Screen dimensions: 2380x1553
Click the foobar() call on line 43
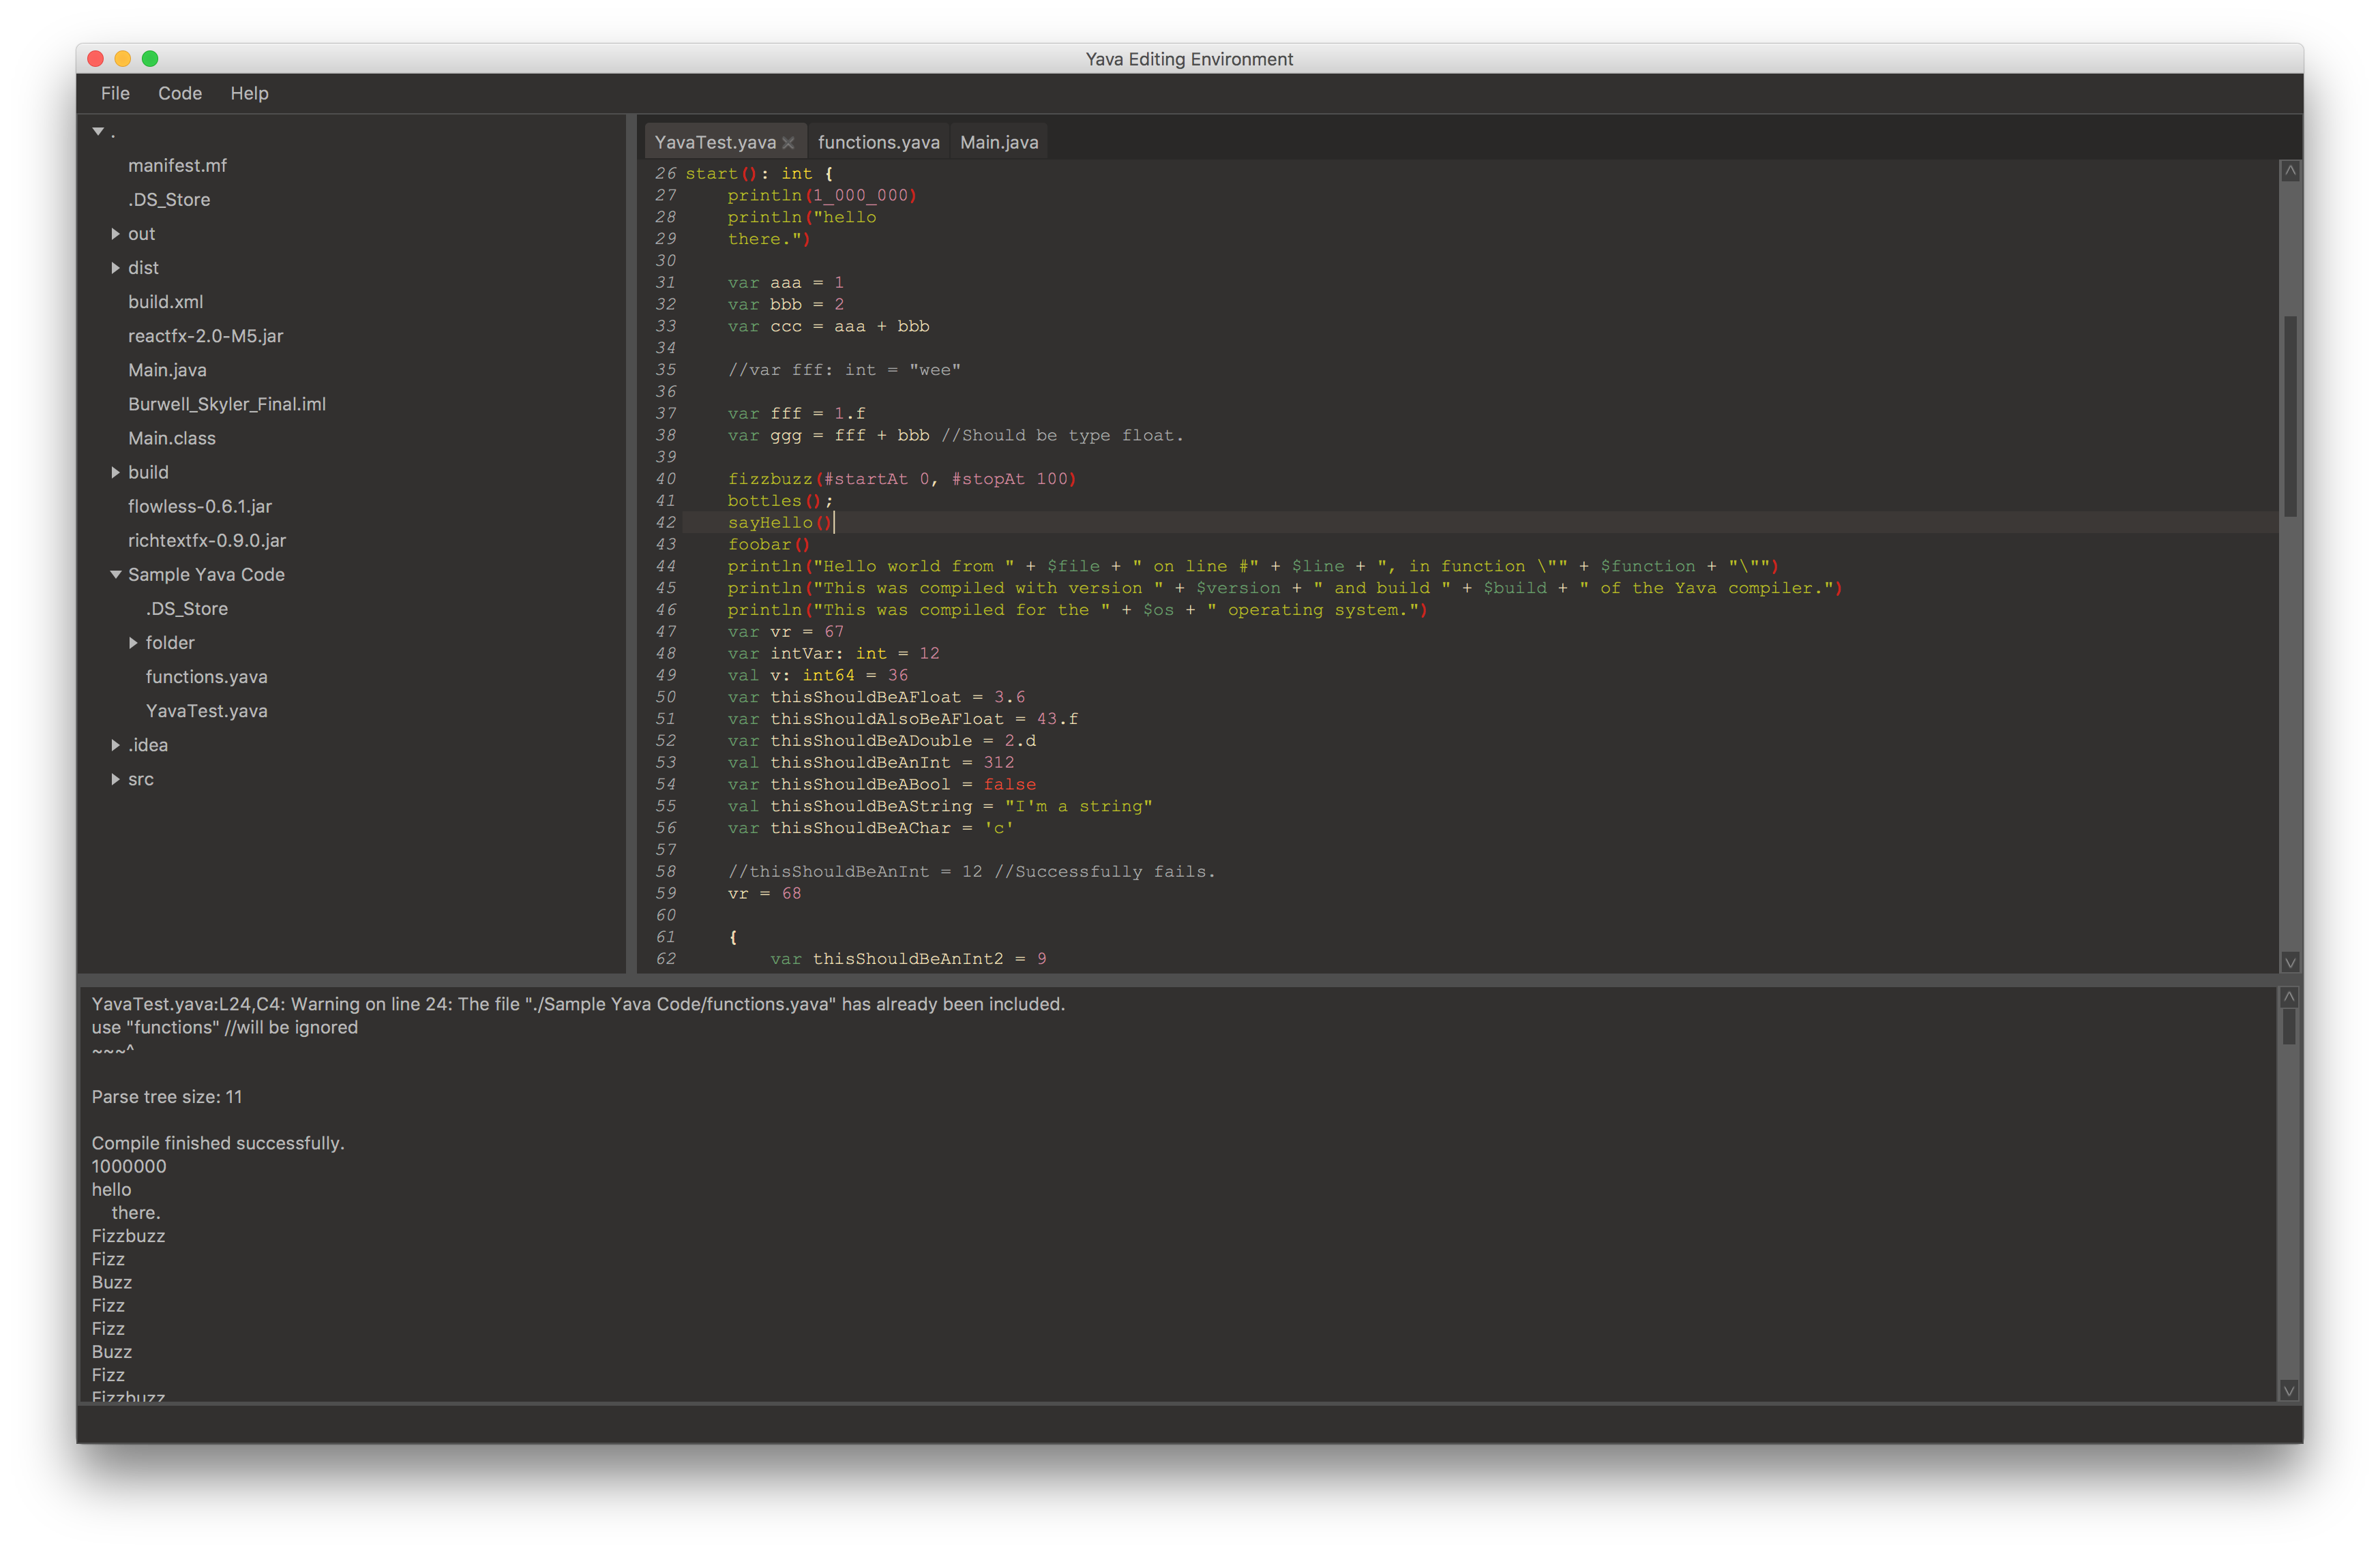click(x=768, y=544)
